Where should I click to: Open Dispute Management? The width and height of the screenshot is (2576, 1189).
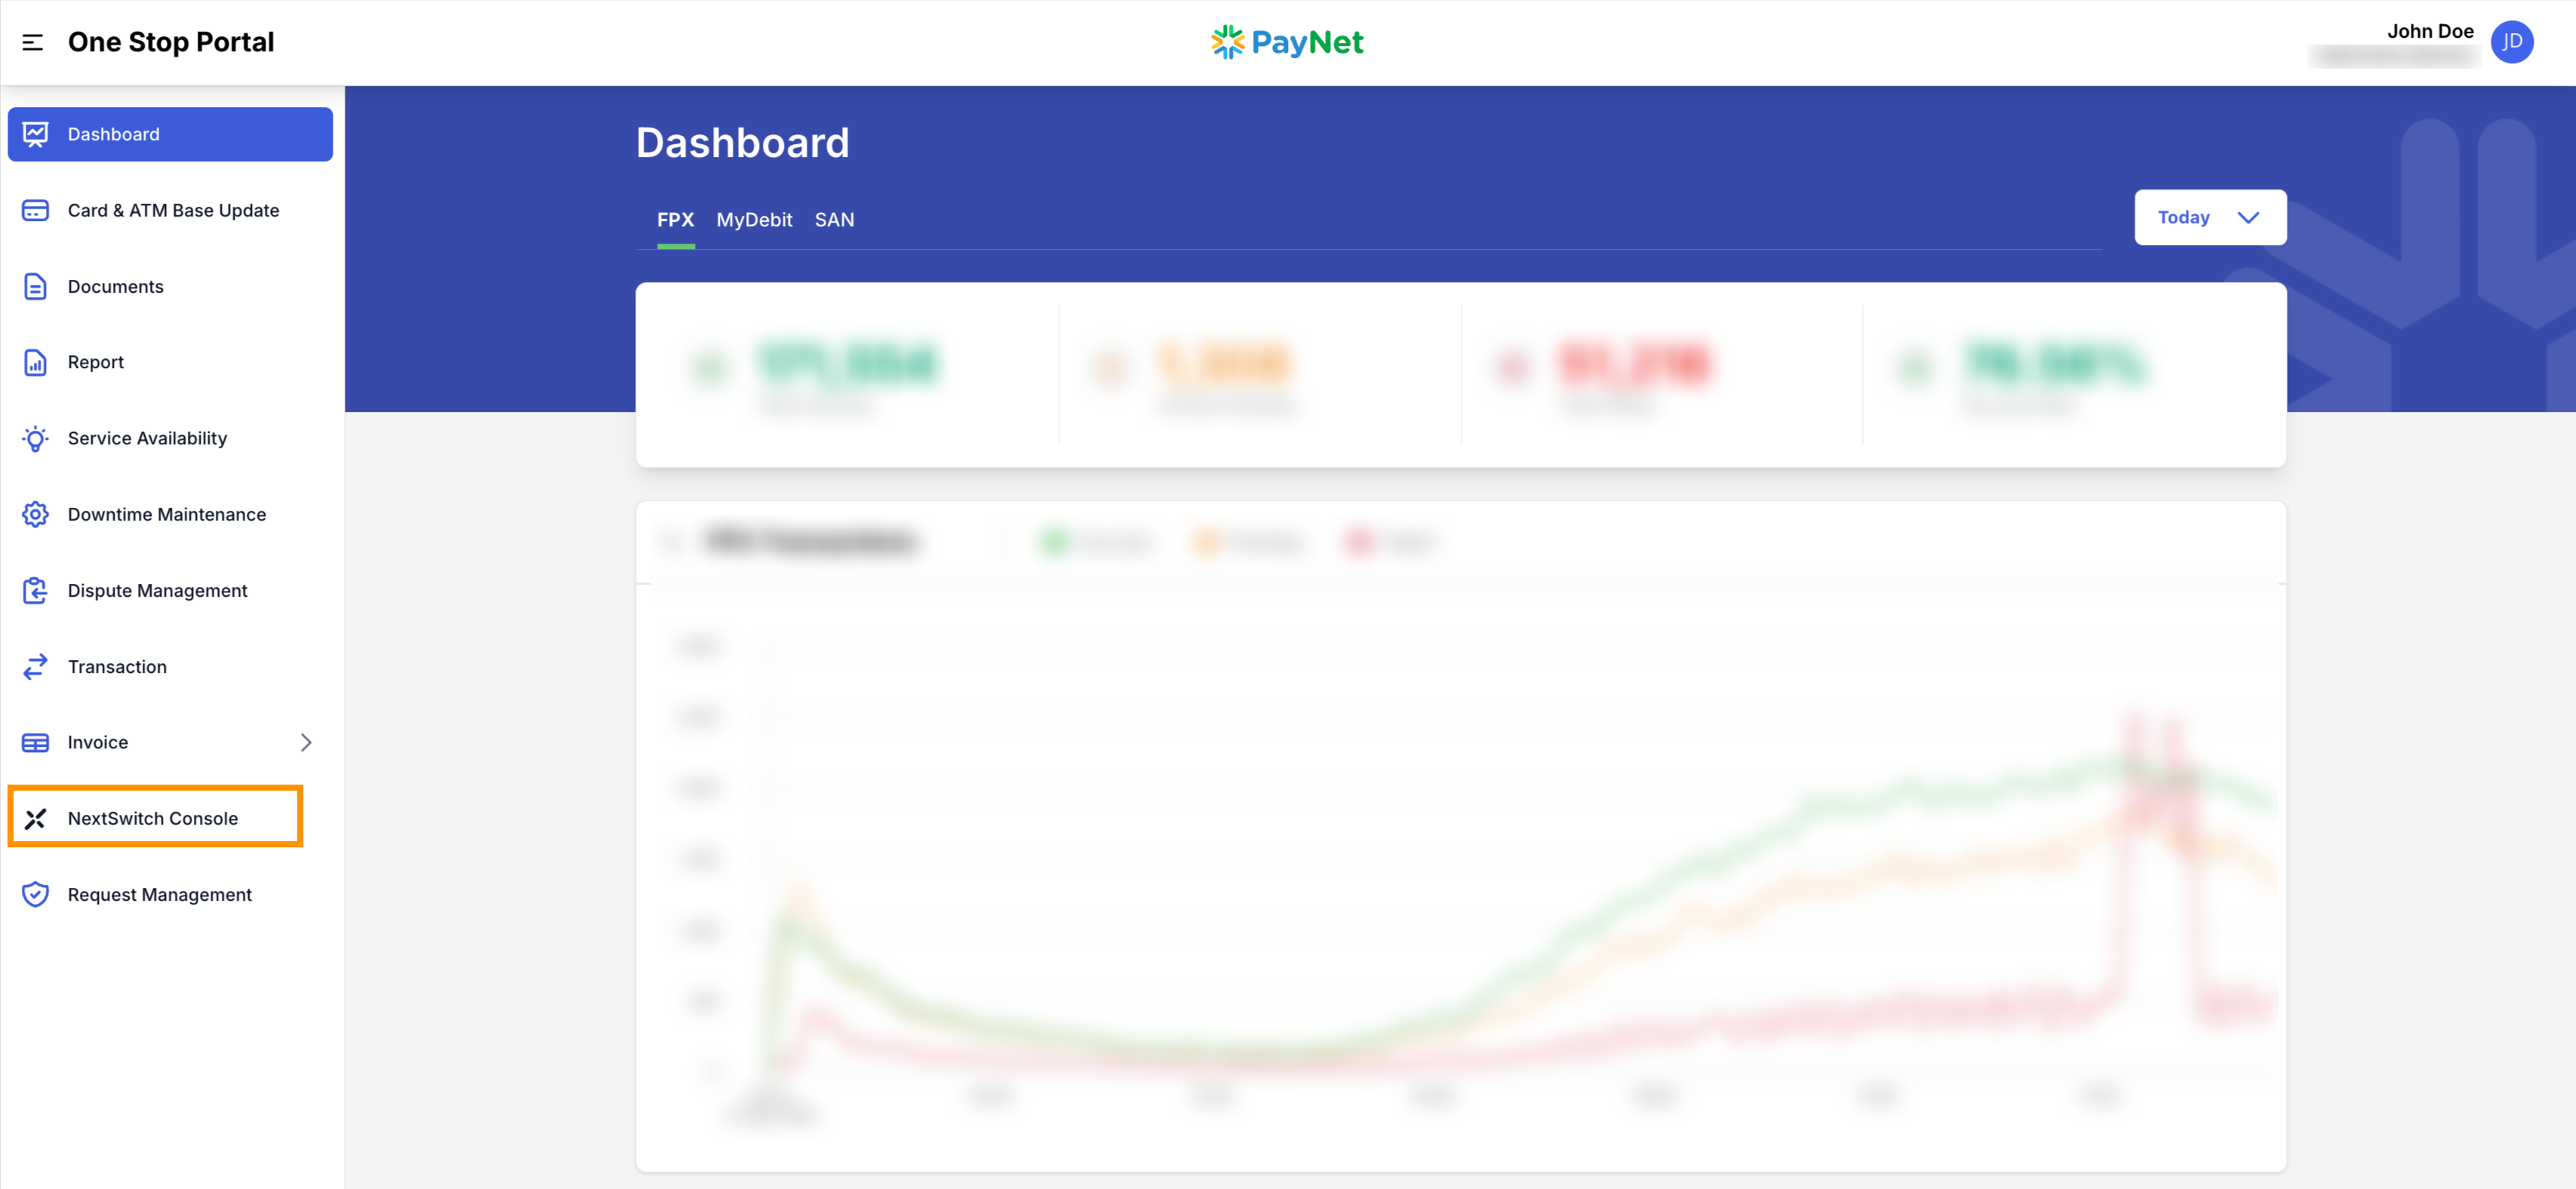(x=170, y=590)
